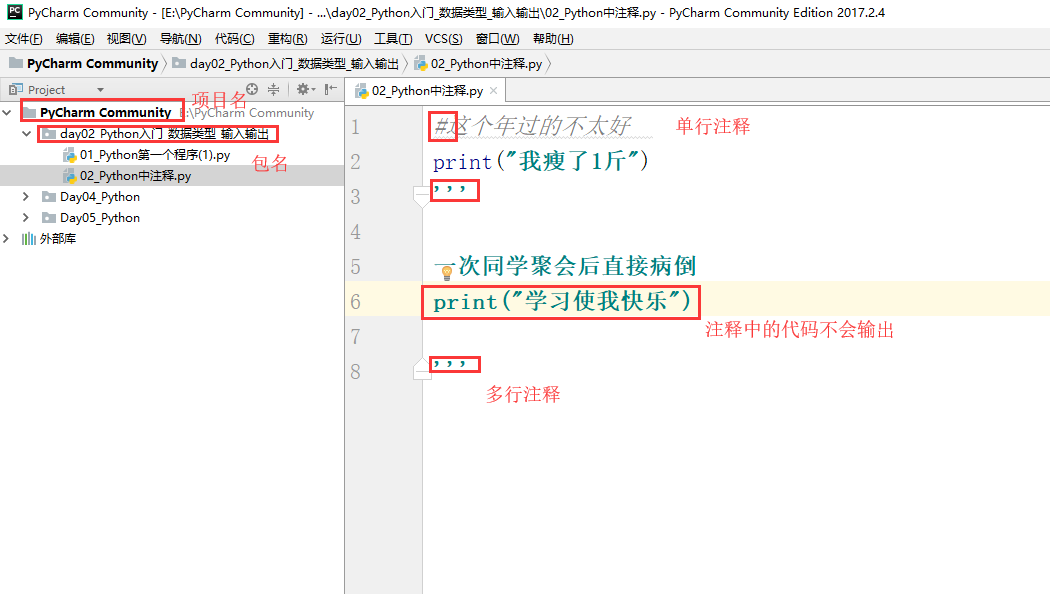Viewport: 1050px width, 594px height.
Task: Collapse the day02_Python入门 数据类型 输入输出 folder
Action: [x=25, y=134]
